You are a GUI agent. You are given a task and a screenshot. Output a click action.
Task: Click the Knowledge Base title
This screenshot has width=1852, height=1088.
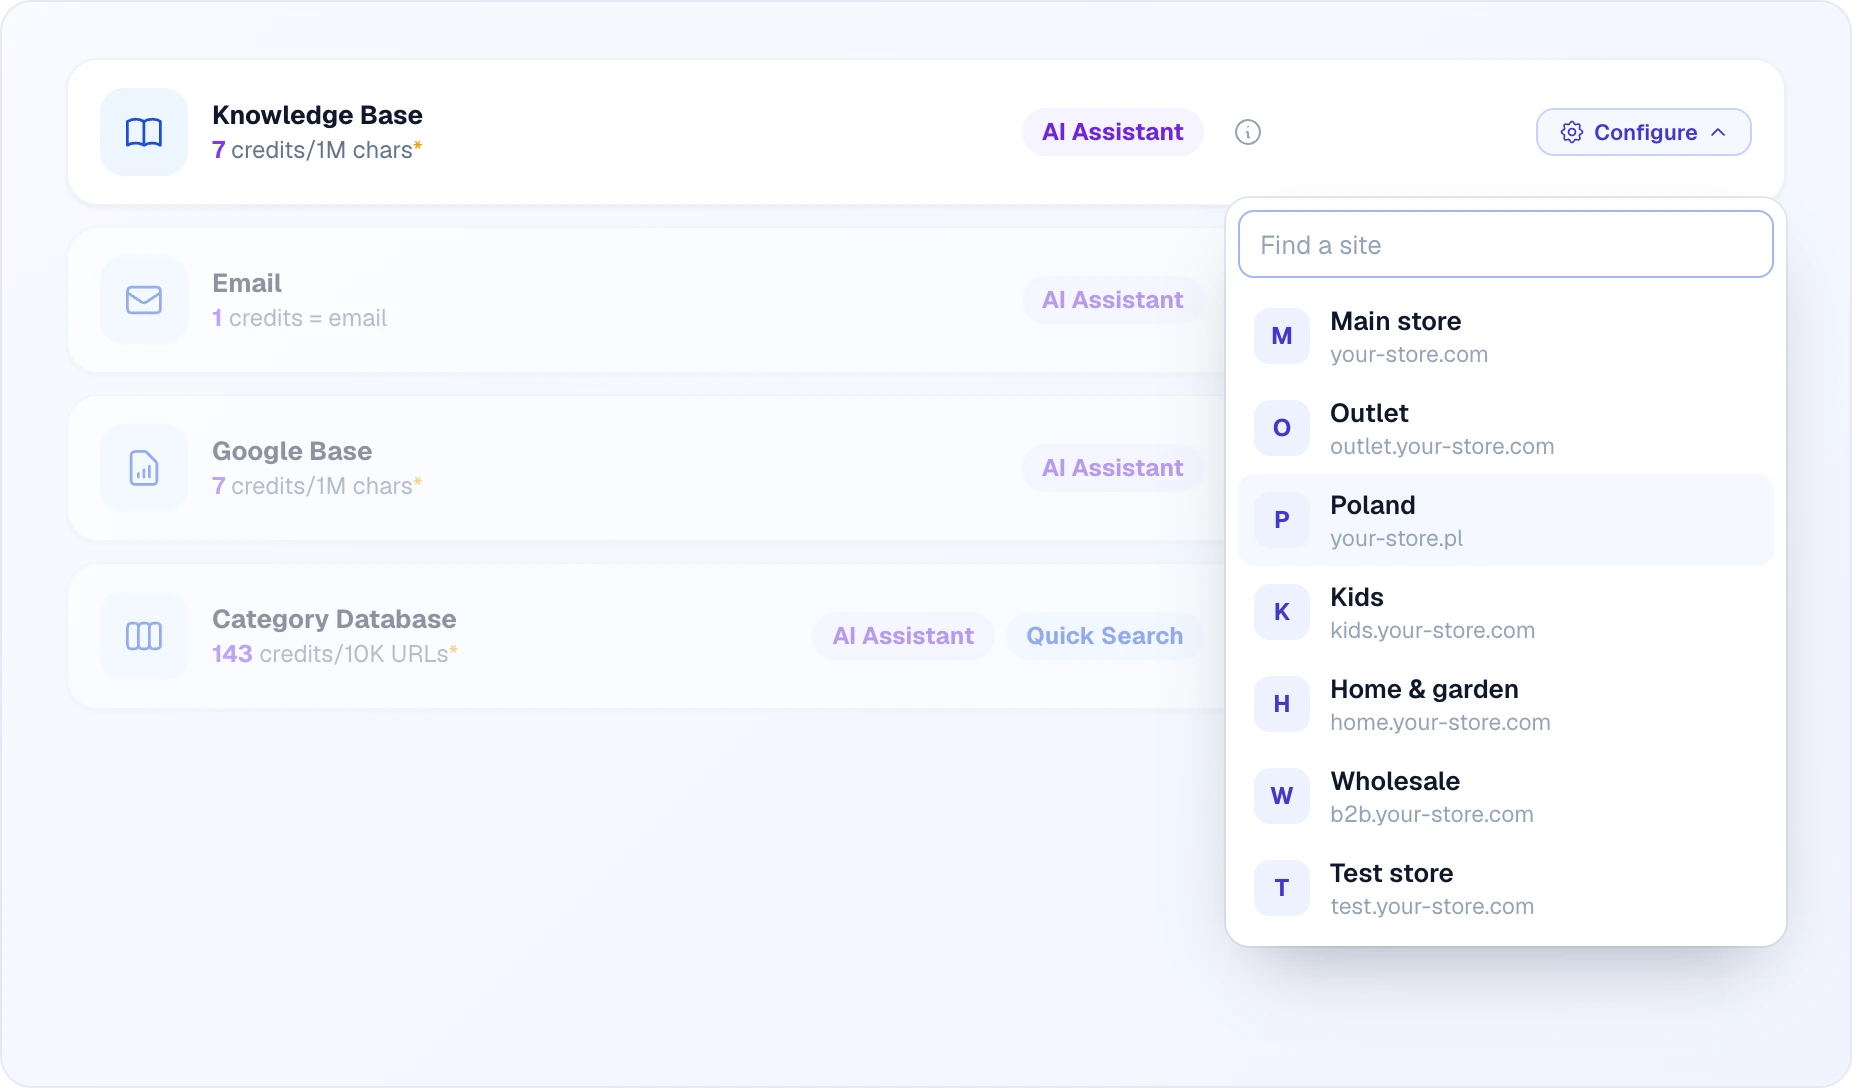click(317, 115)
